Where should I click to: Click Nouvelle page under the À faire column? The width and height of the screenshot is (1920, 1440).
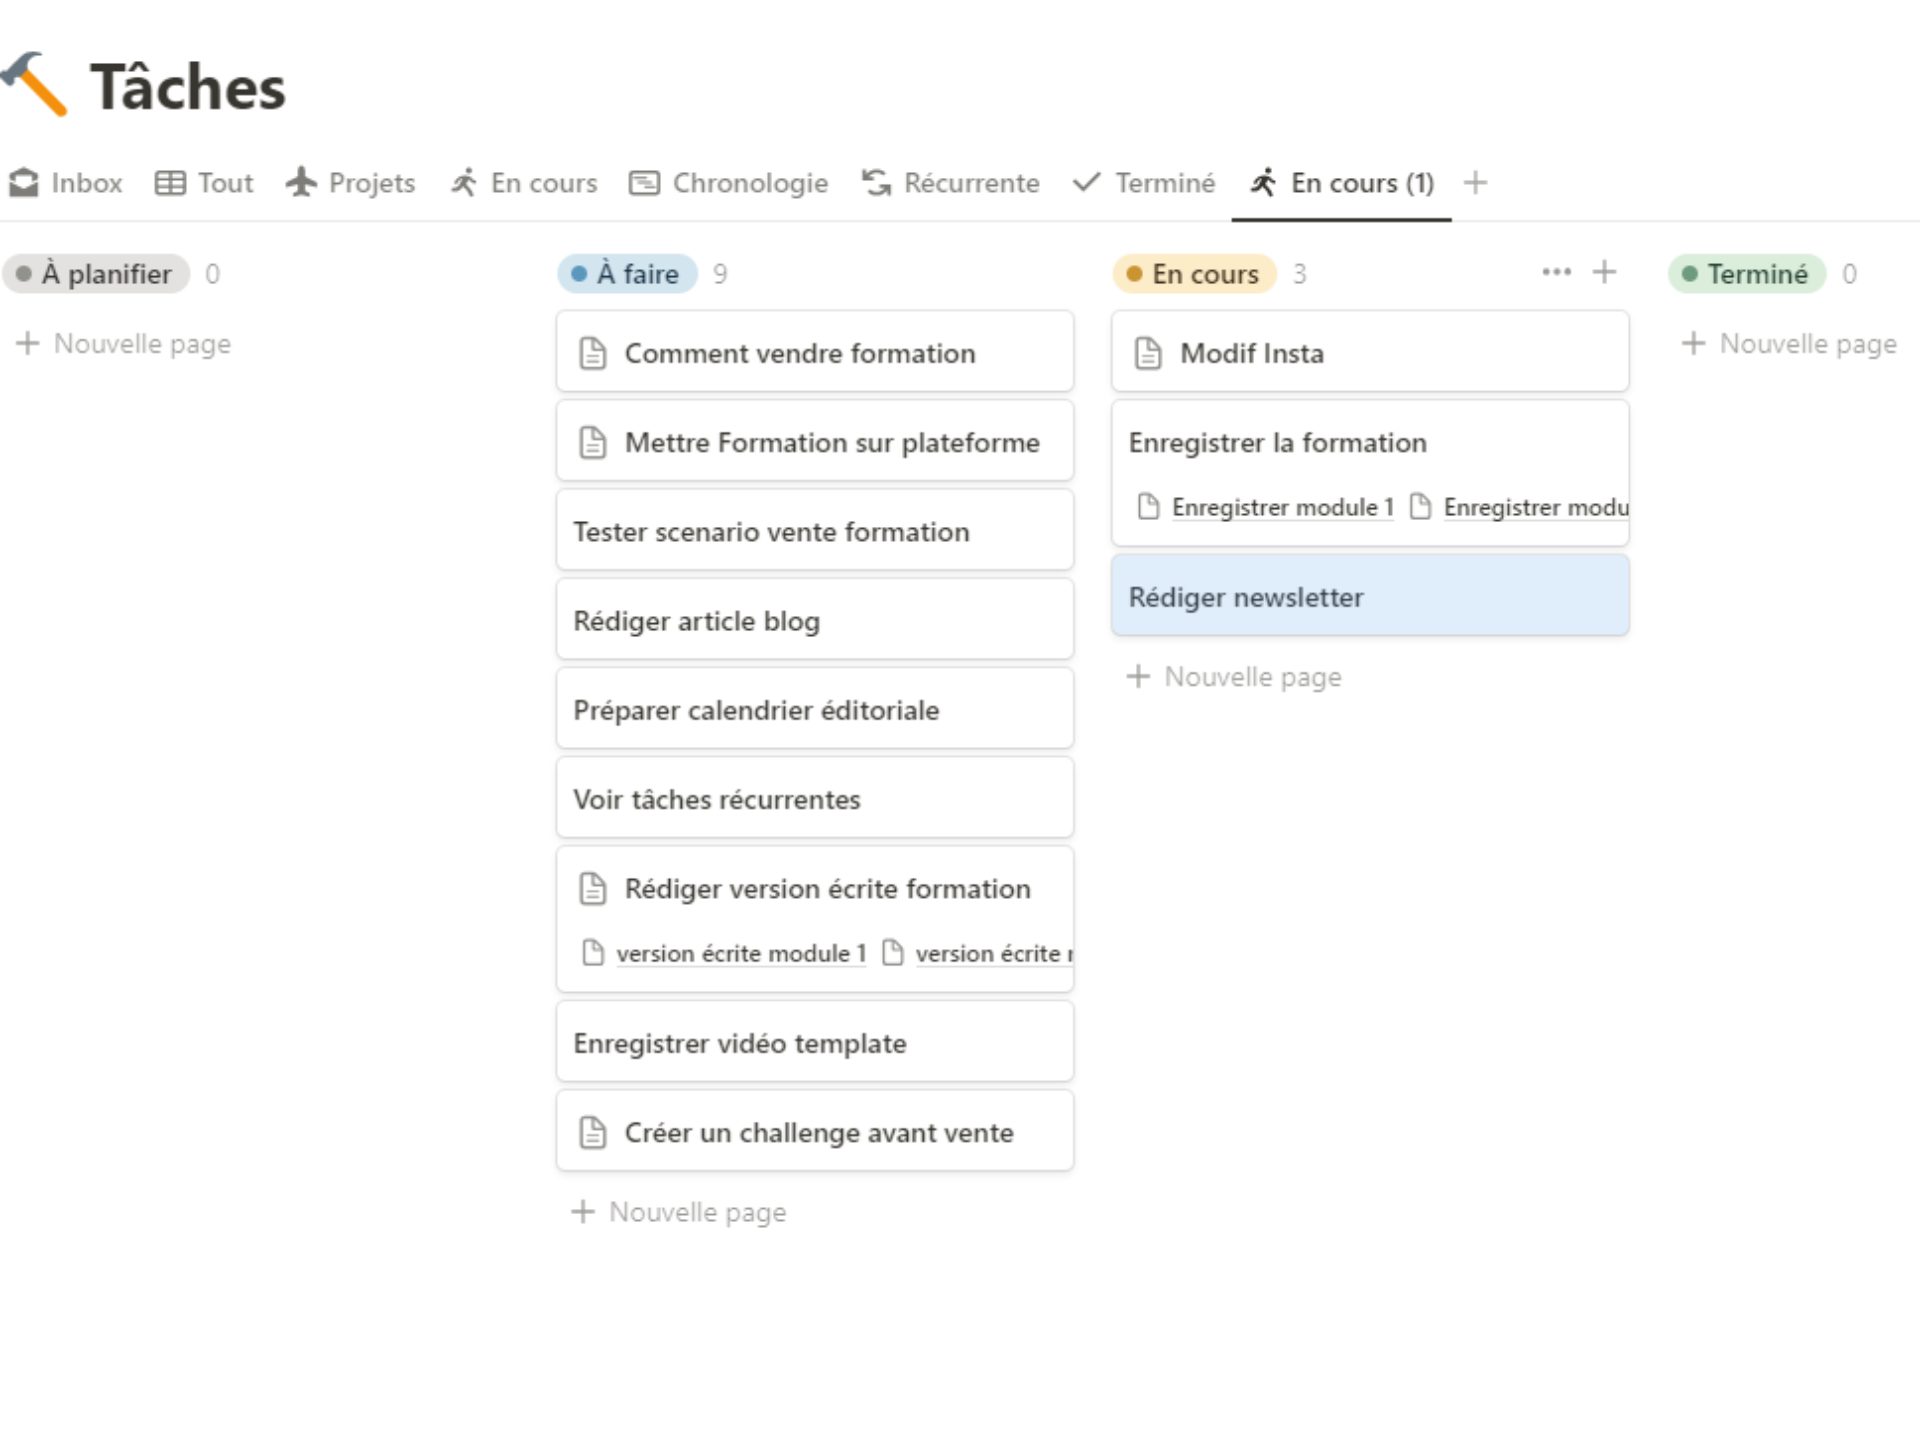[x=677, y=1212]
